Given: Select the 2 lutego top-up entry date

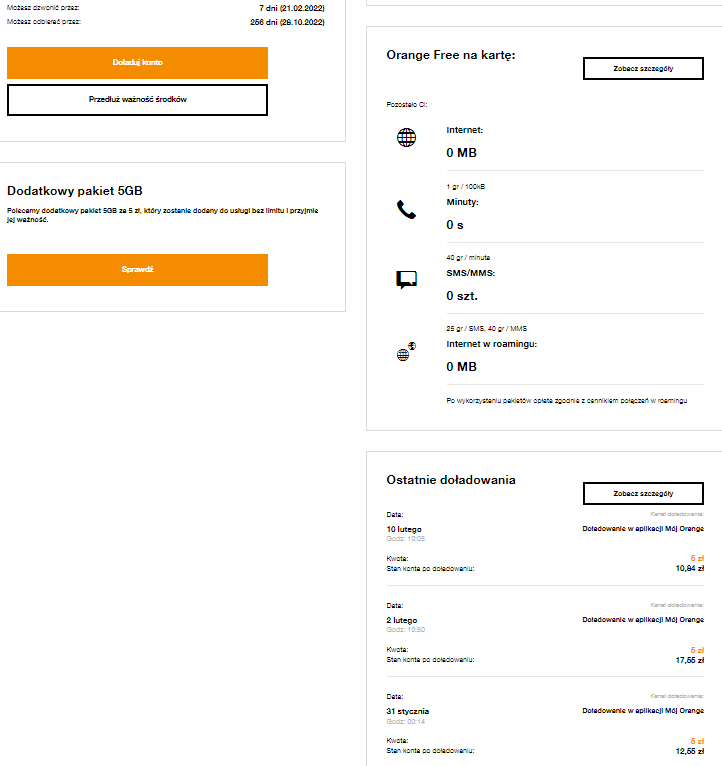Looking at the screenshot, I should (401, 620).
